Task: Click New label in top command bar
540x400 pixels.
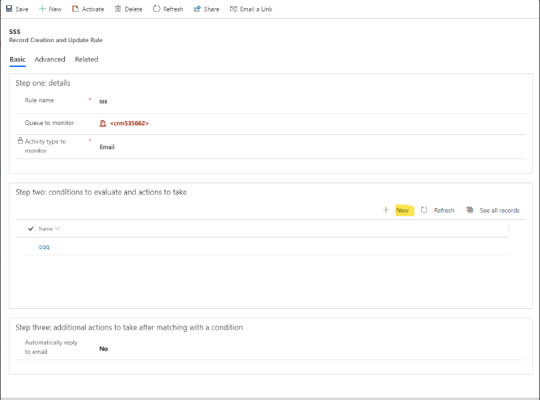Action: (55, 9)
